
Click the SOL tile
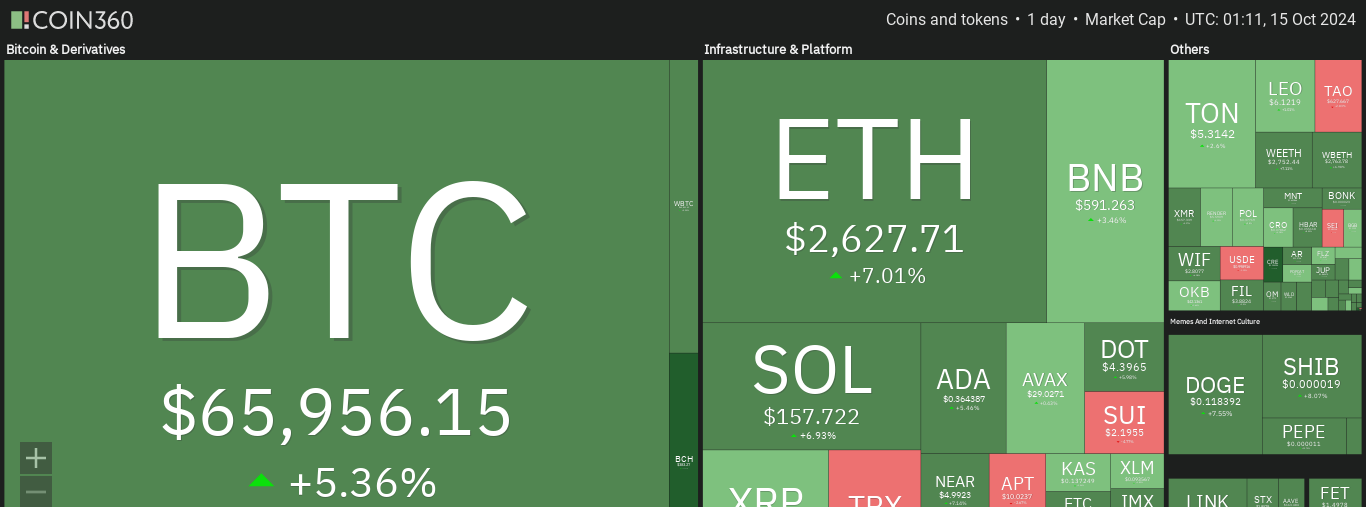point(812,386)
